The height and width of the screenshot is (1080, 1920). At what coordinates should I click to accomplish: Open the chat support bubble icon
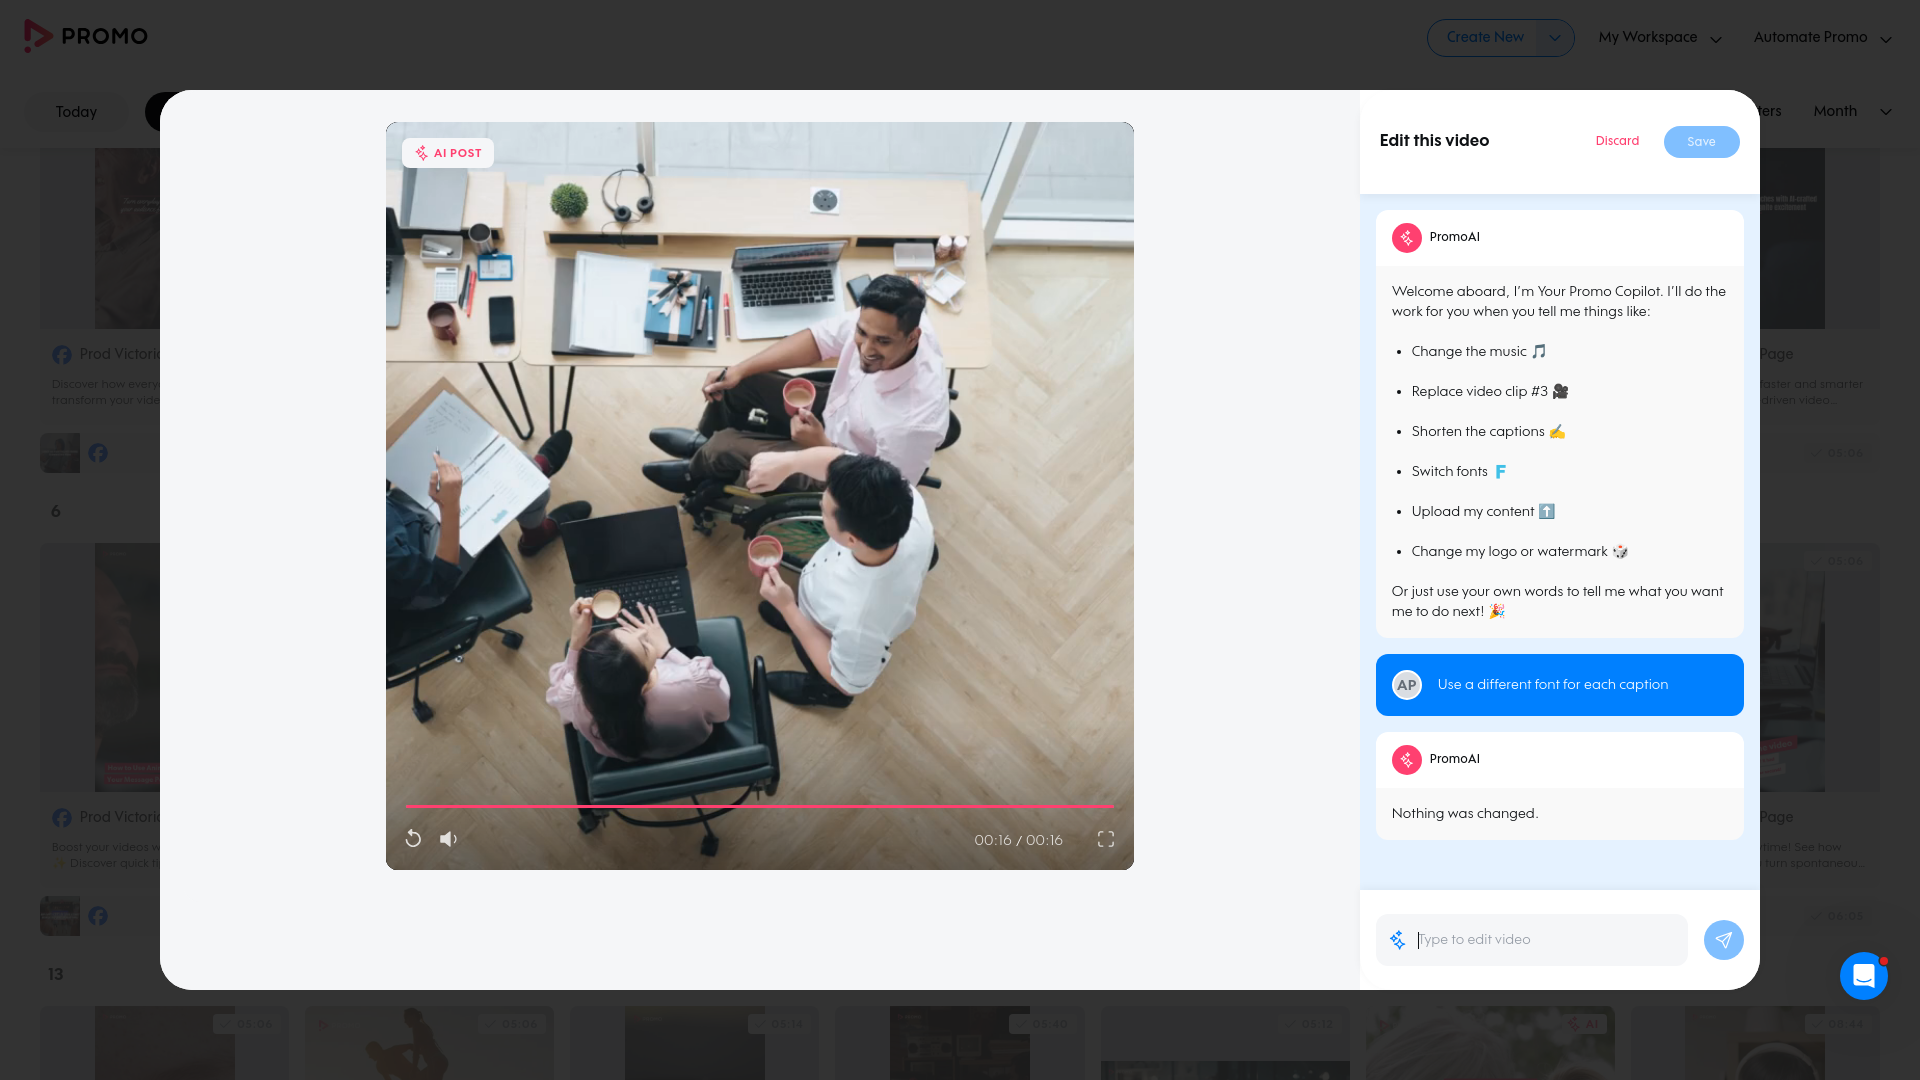coord(1863,976)
